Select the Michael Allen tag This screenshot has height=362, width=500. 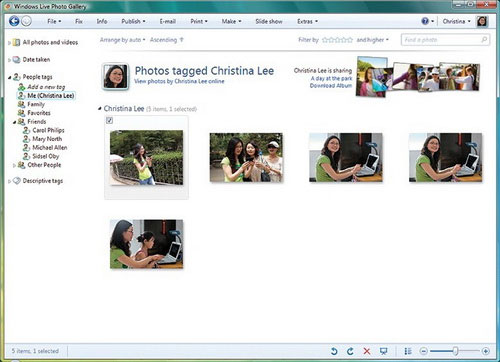coord(45,148)
